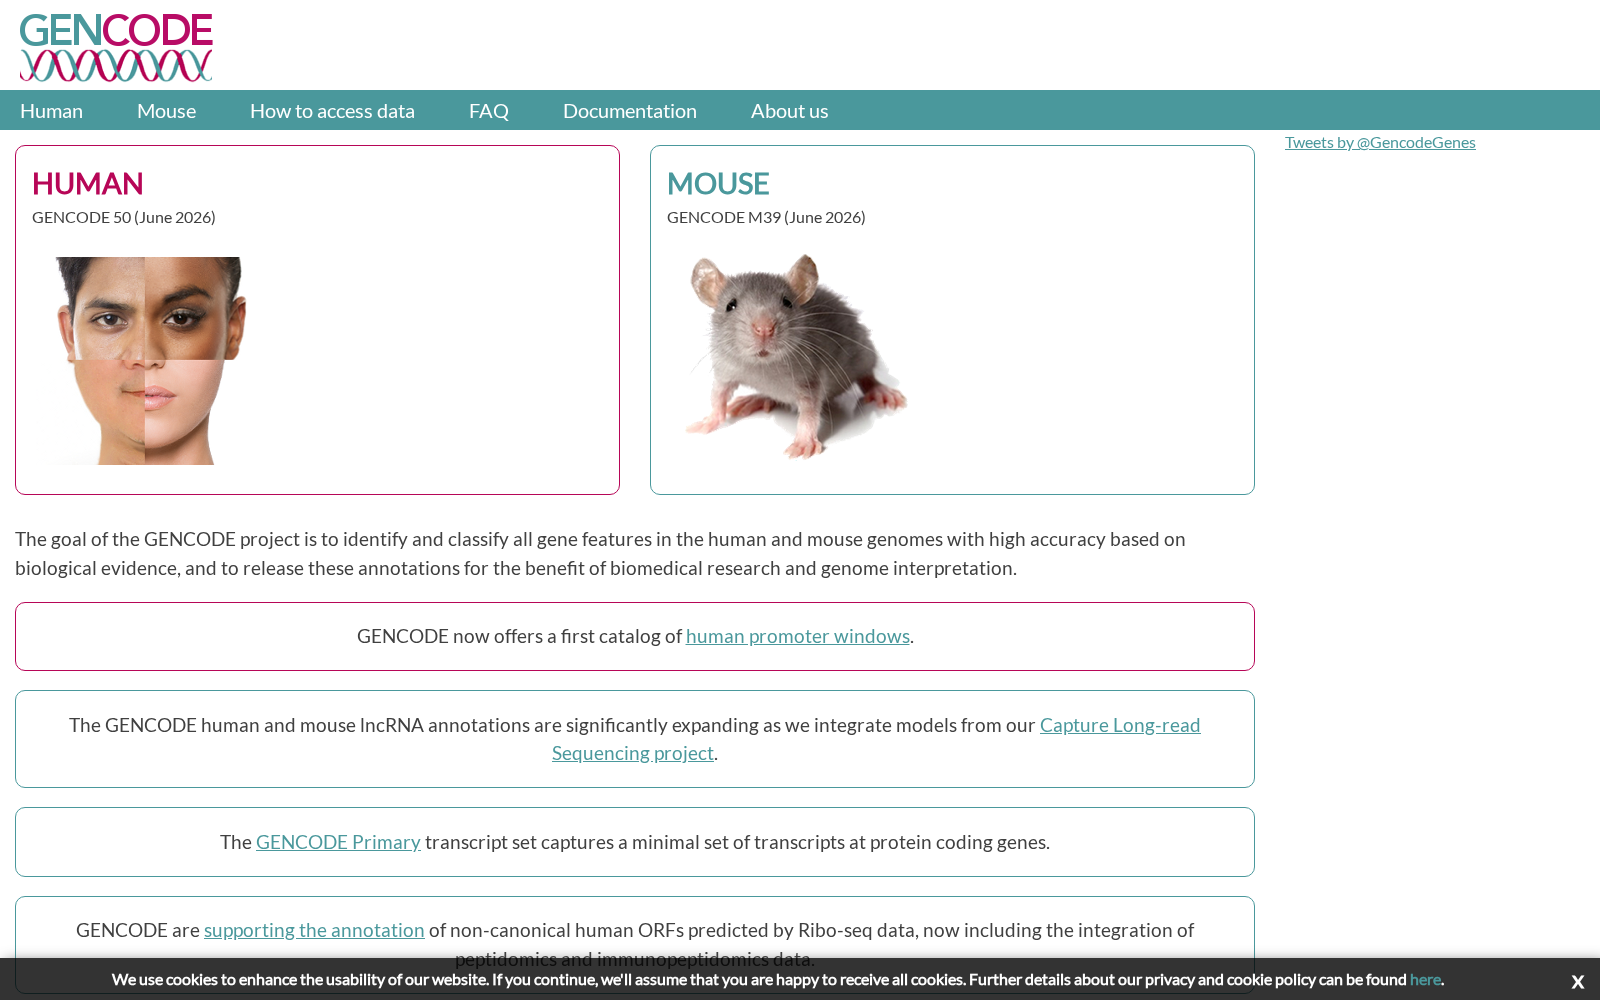
Task: Click the grey mouse photo
Action: coord(796,356)
